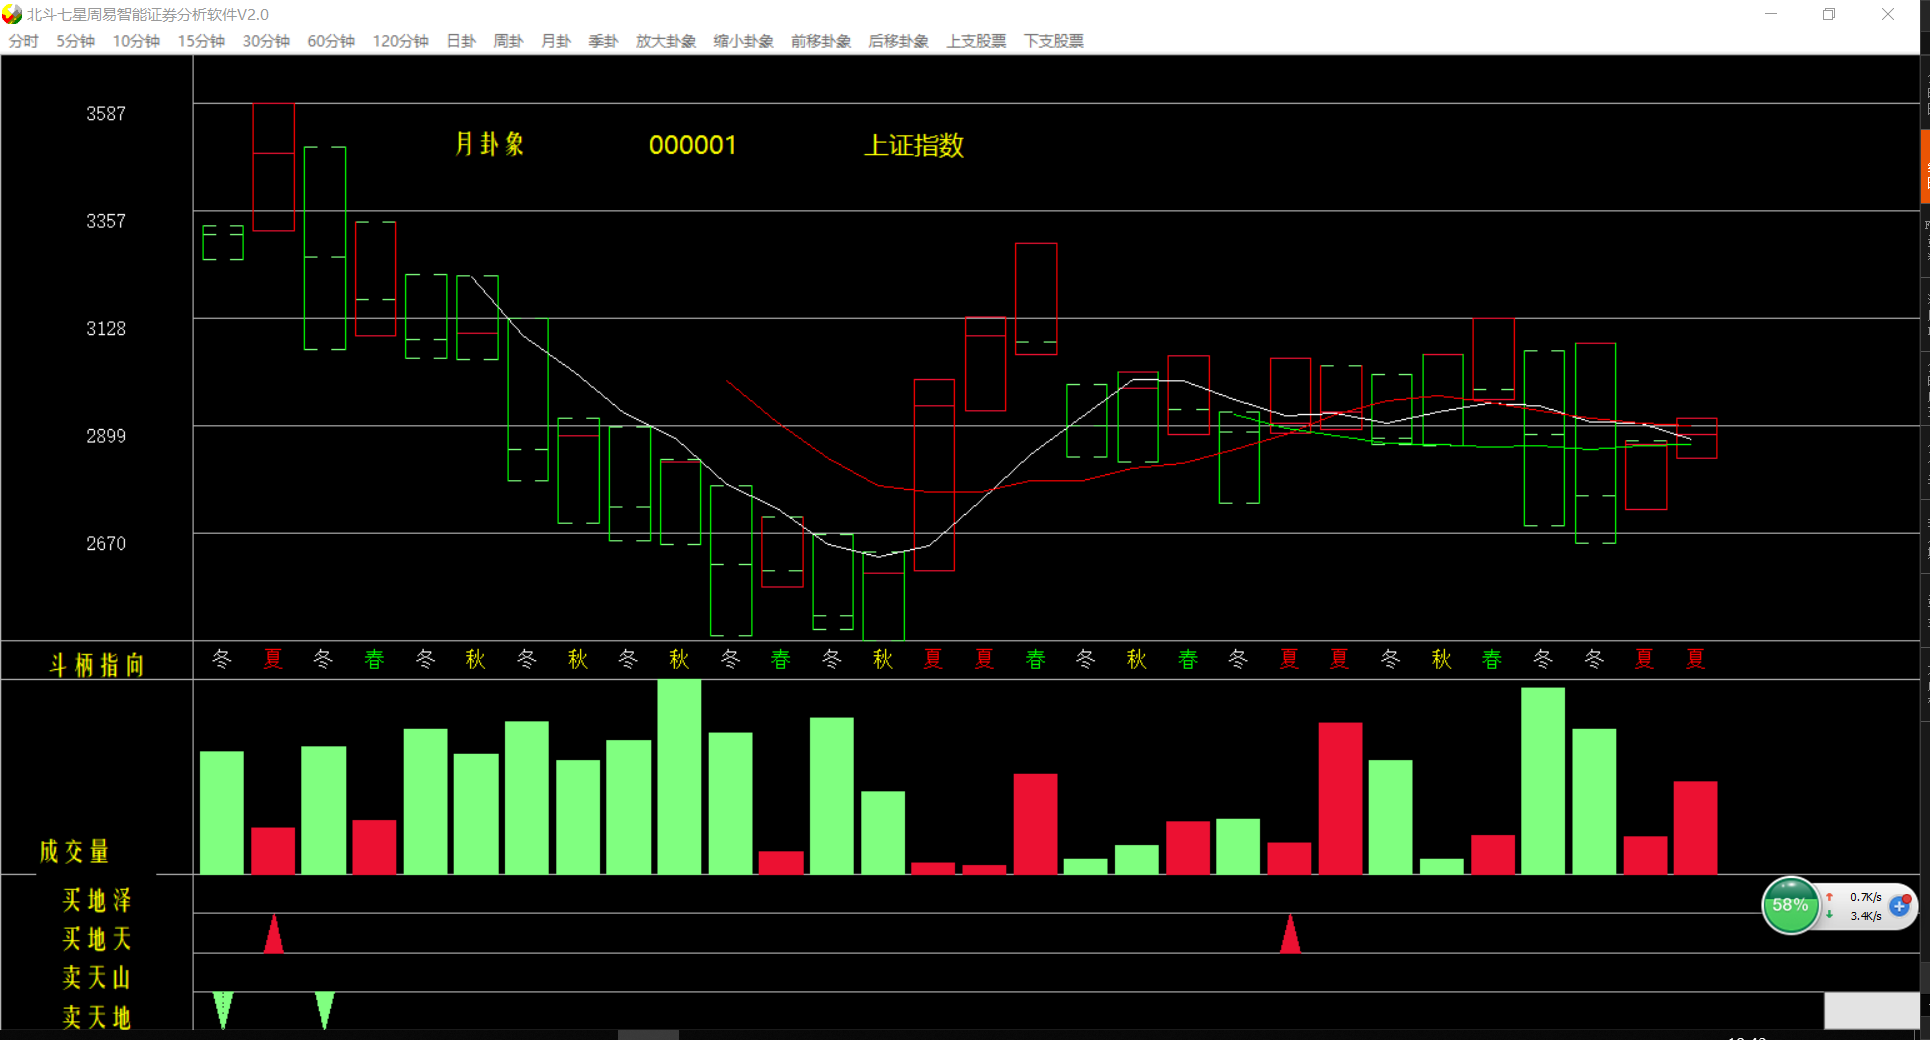Click 放大卦象 to zoom in
This screenshot has height=1040, width=1930.
tap(666, 41)
